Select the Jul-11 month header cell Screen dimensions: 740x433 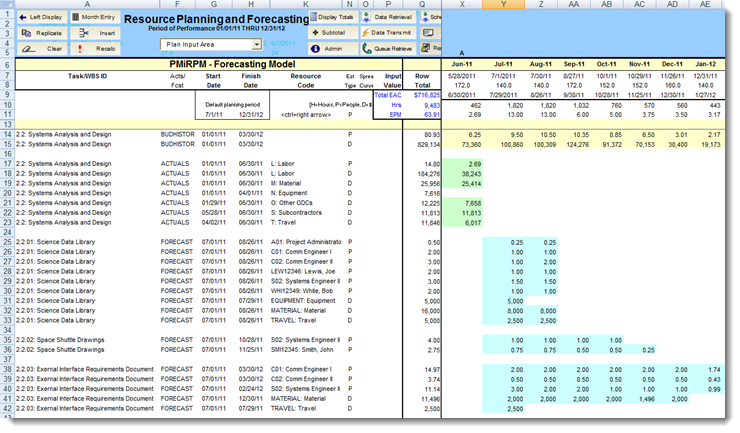(x=503, y=64)
